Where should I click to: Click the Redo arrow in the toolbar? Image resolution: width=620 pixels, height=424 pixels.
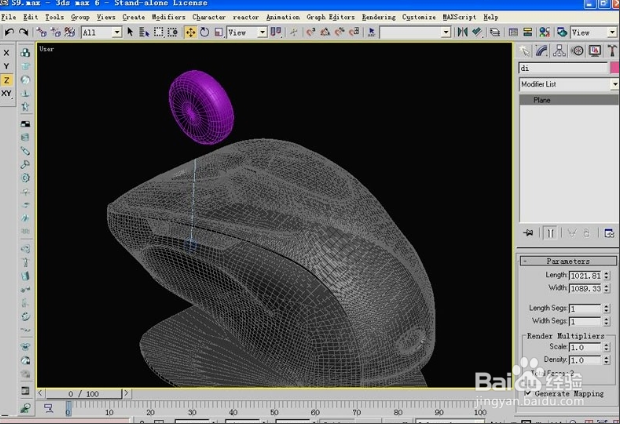(x=24, y=32)
